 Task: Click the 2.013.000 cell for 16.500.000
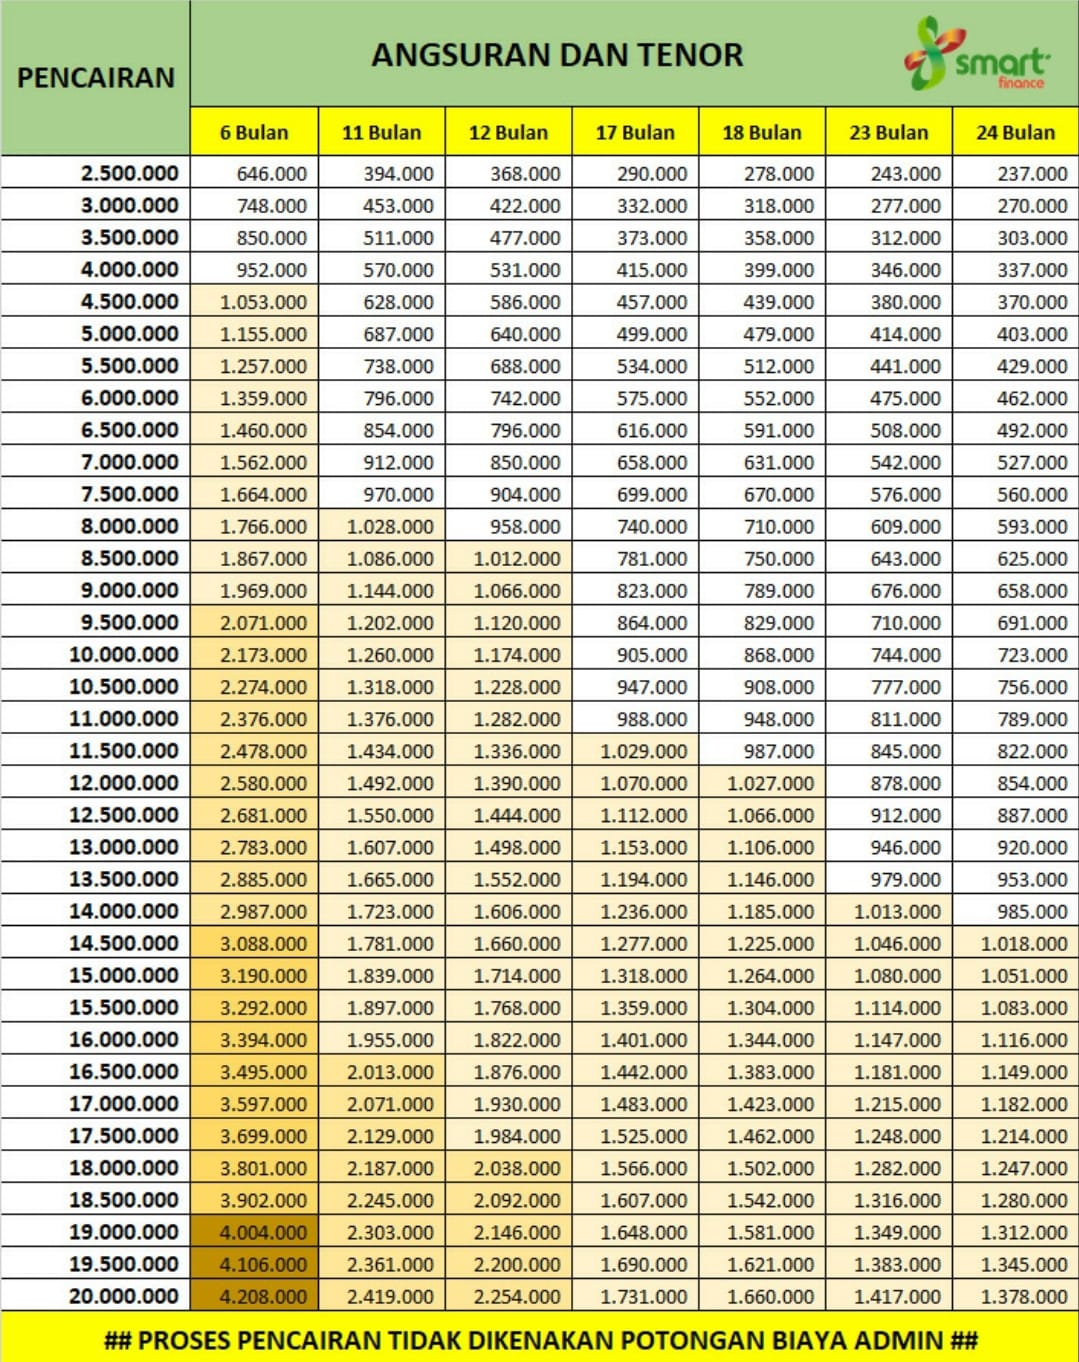pyautogui.click(x=381, y=1071)
